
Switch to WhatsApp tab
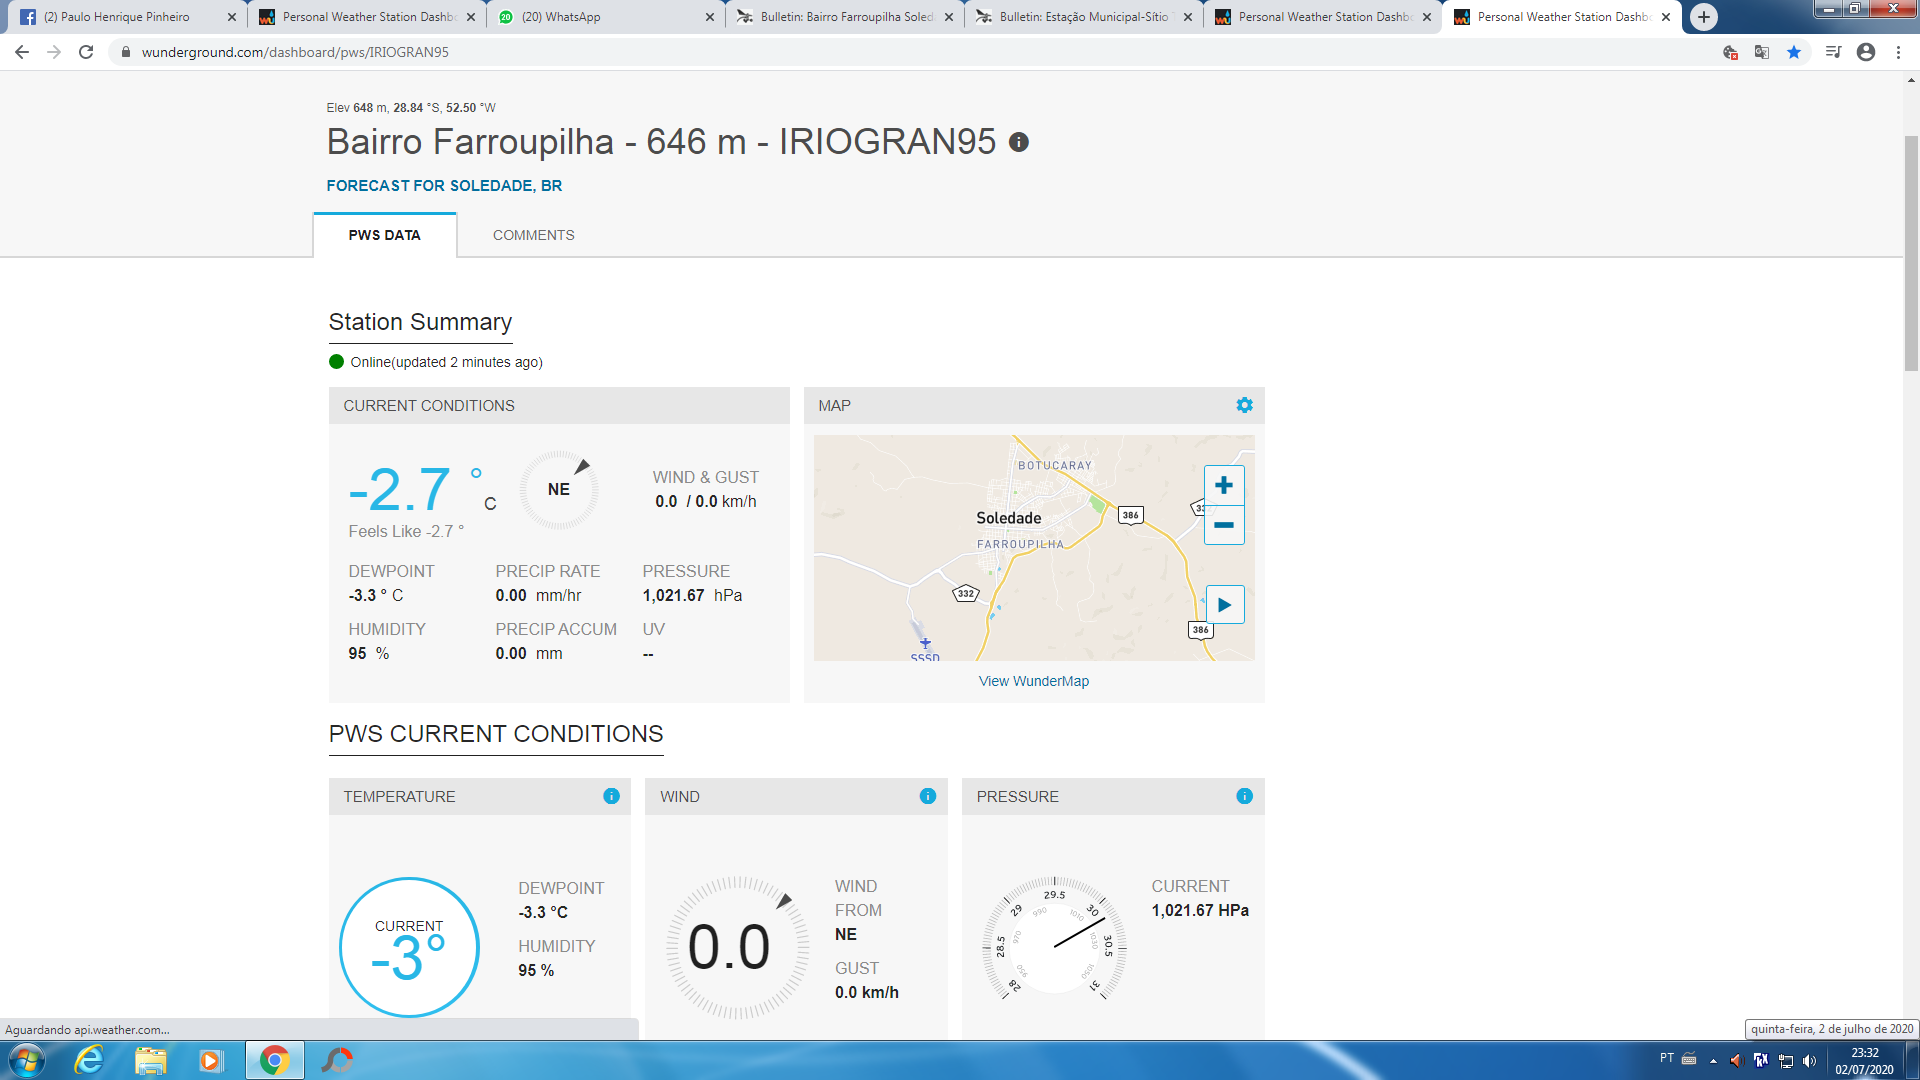click(606, 17)
